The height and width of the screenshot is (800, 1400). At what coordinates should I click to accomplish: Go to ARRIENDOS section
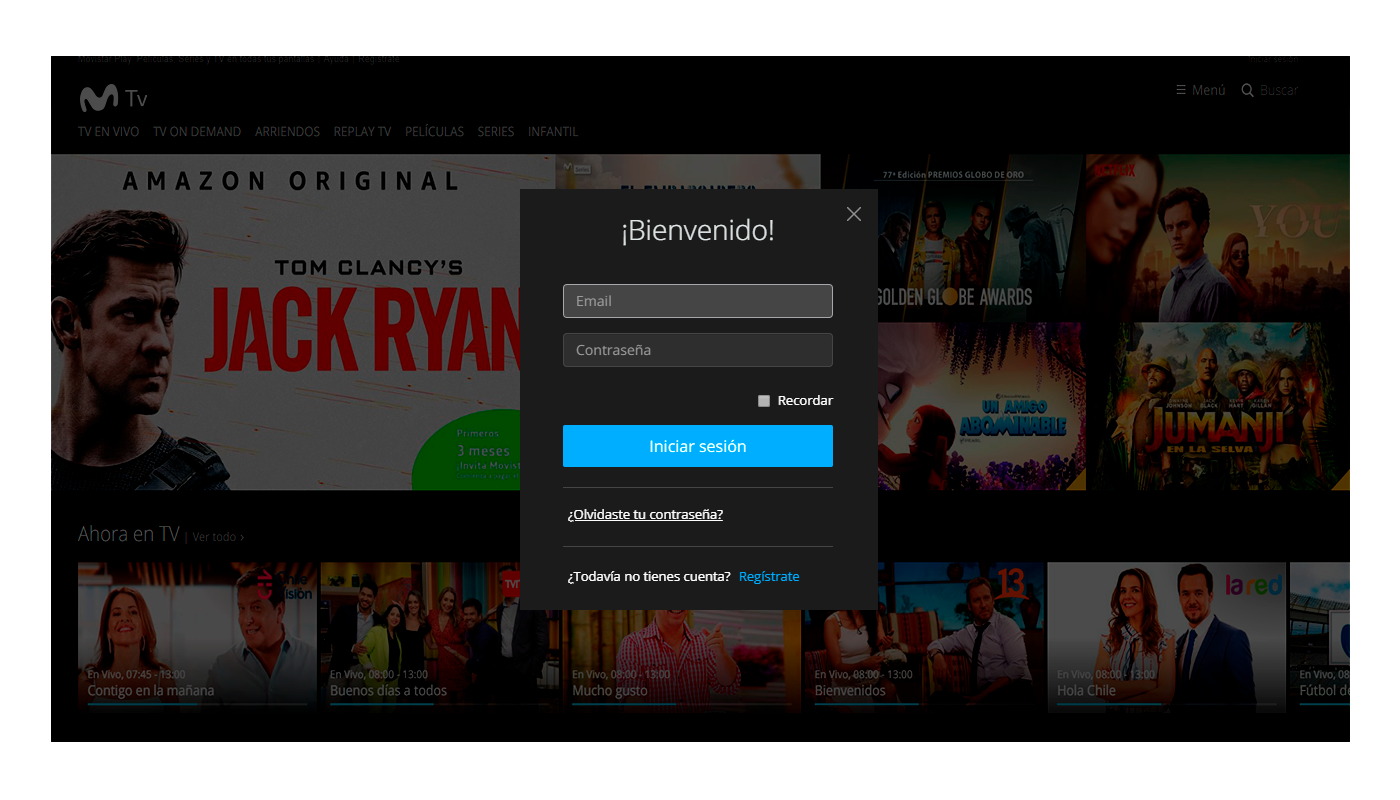click(x=288, y=132)
